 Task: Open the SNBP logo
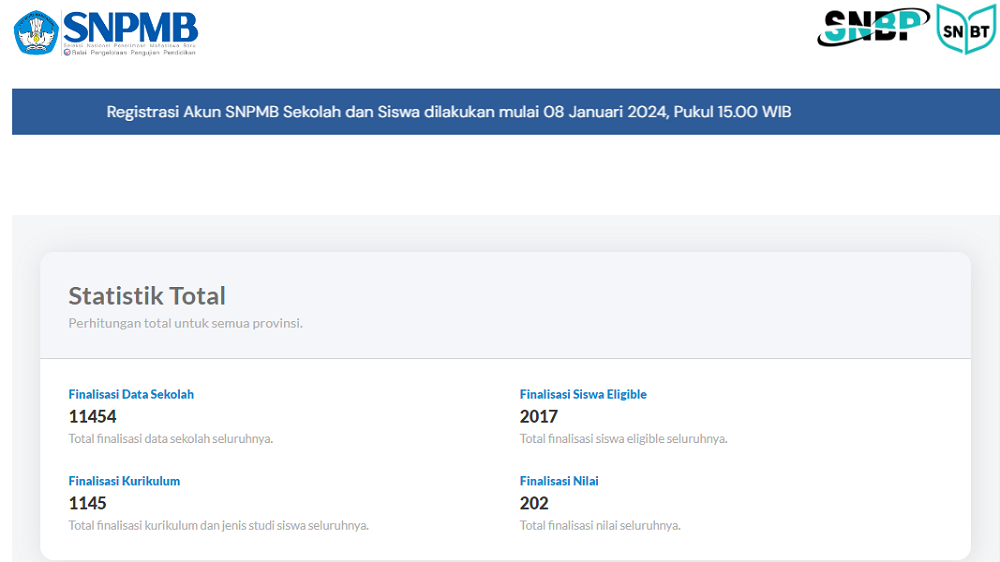click(873, 27)
